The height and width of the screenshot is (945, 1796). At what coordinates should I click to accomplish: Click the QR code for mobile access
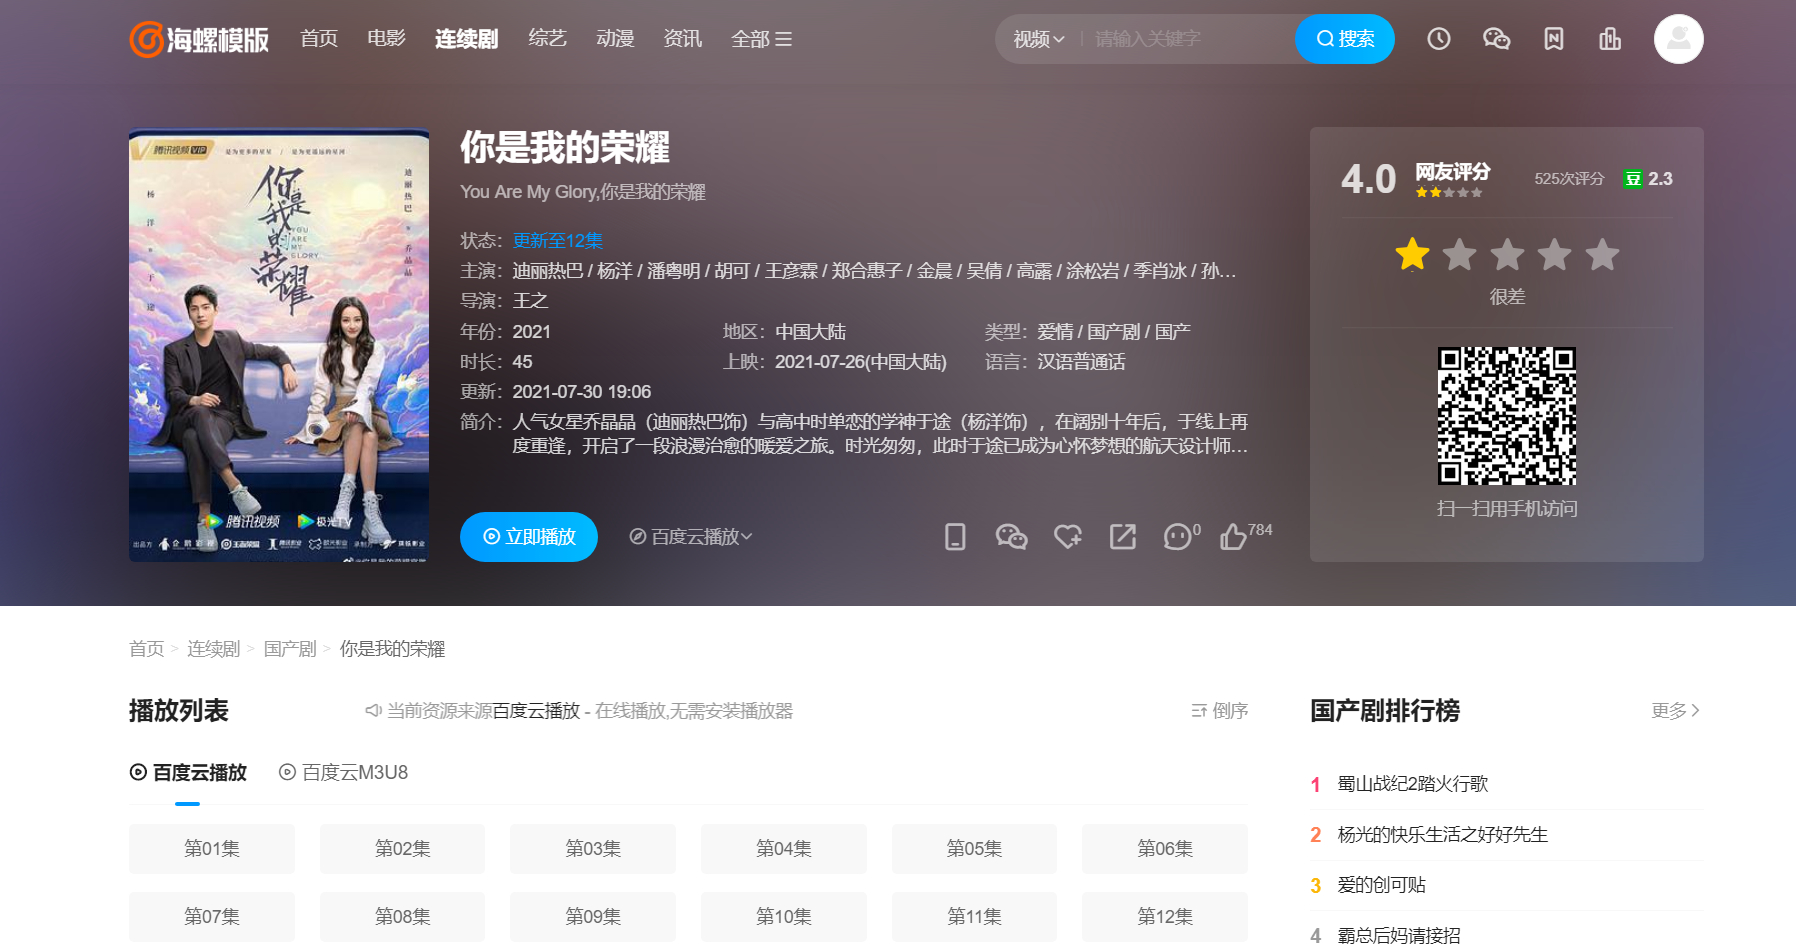(x=1507, y=416)
